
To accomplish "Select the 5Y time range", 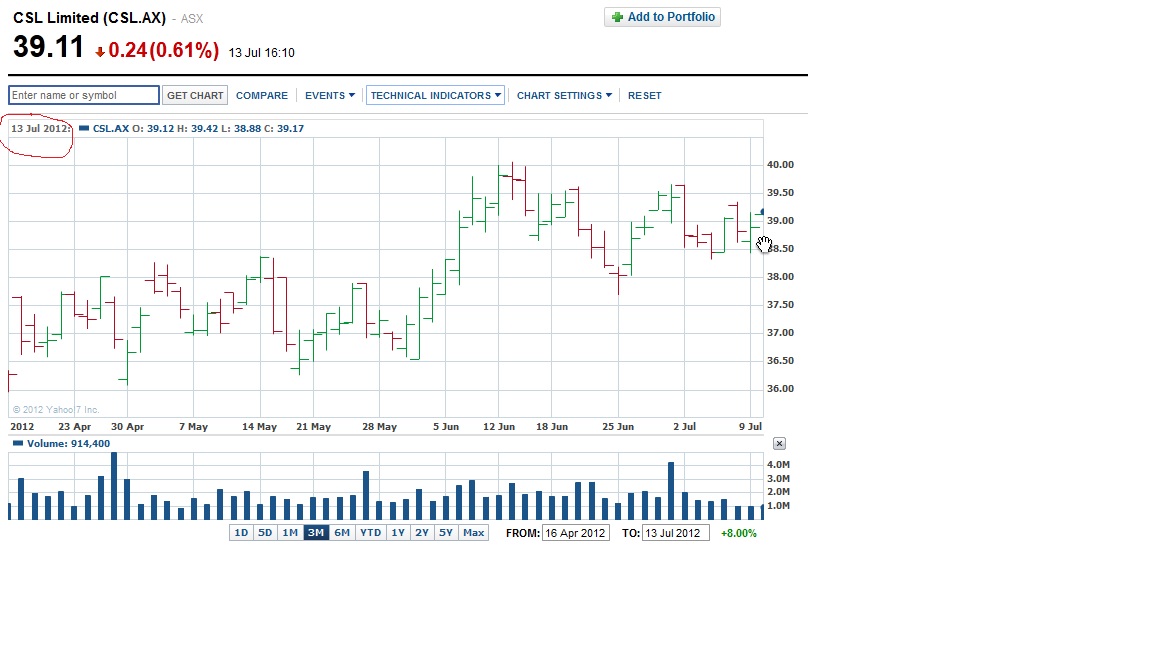I will point(446,533).
